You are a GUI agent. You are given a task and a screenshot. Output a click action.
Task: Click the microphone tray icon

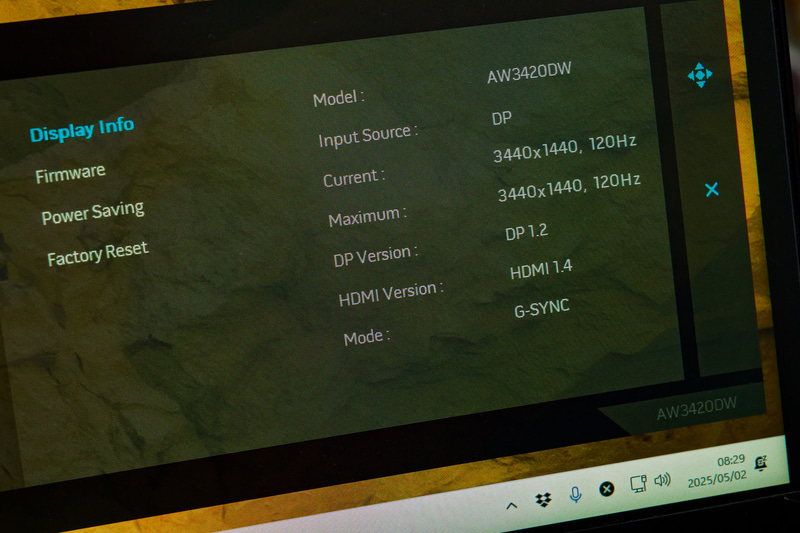(576, 494)
